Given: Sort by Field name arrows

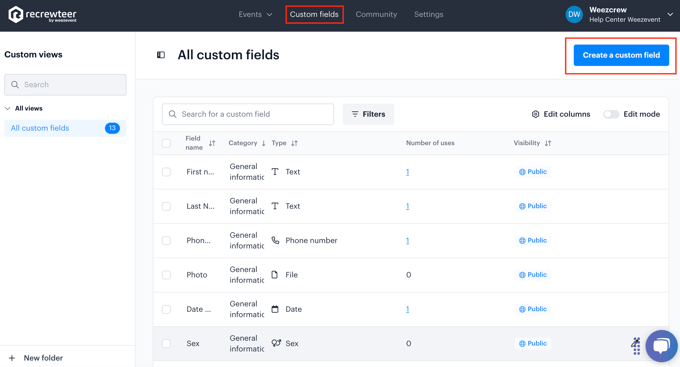Looking at the screenshot, I should pyautogui.click(x=212, y=143).
